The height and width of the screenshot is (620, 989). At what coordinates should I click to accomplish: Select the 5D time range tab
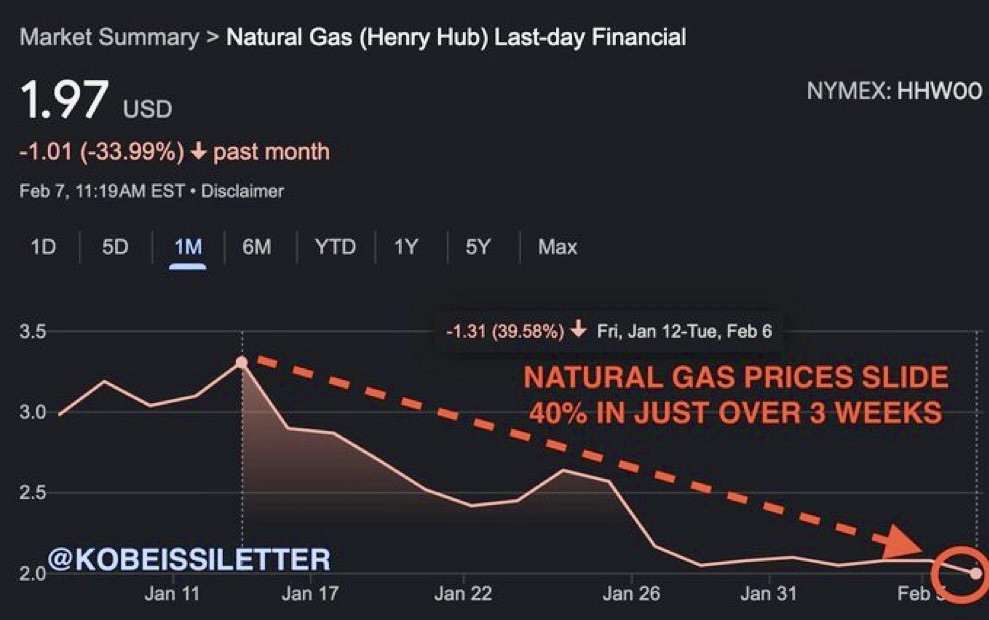(115, 246)
